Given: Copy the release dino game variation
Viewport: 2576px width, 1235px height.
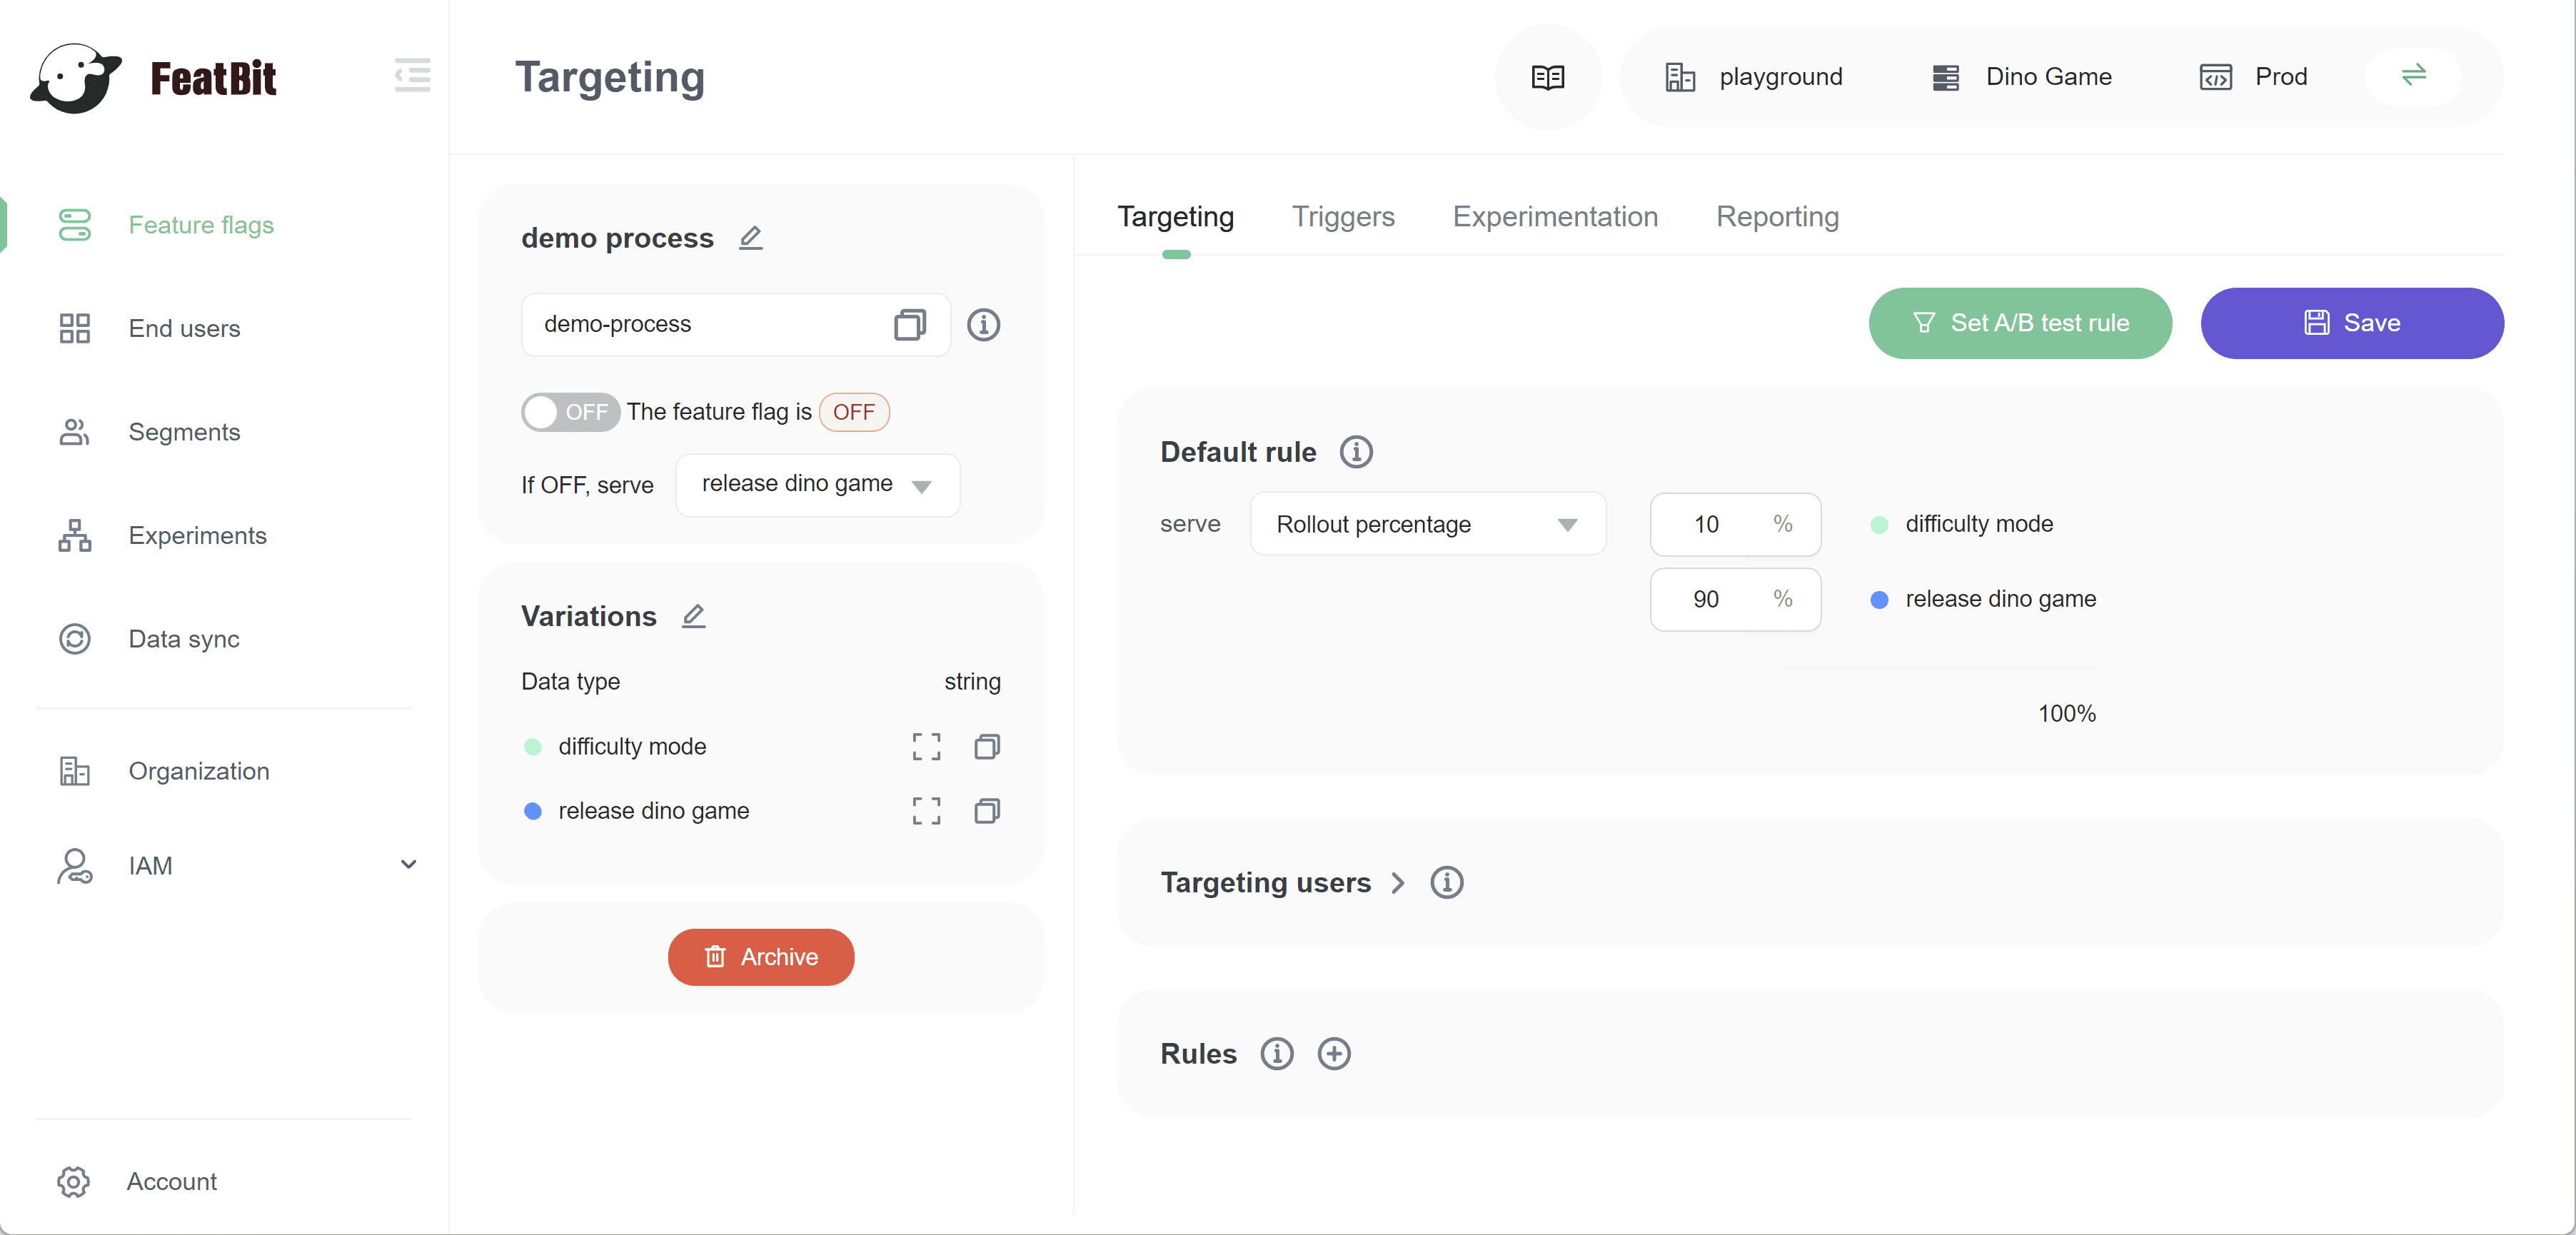Looking at the screenshot, I should [987, 811].
